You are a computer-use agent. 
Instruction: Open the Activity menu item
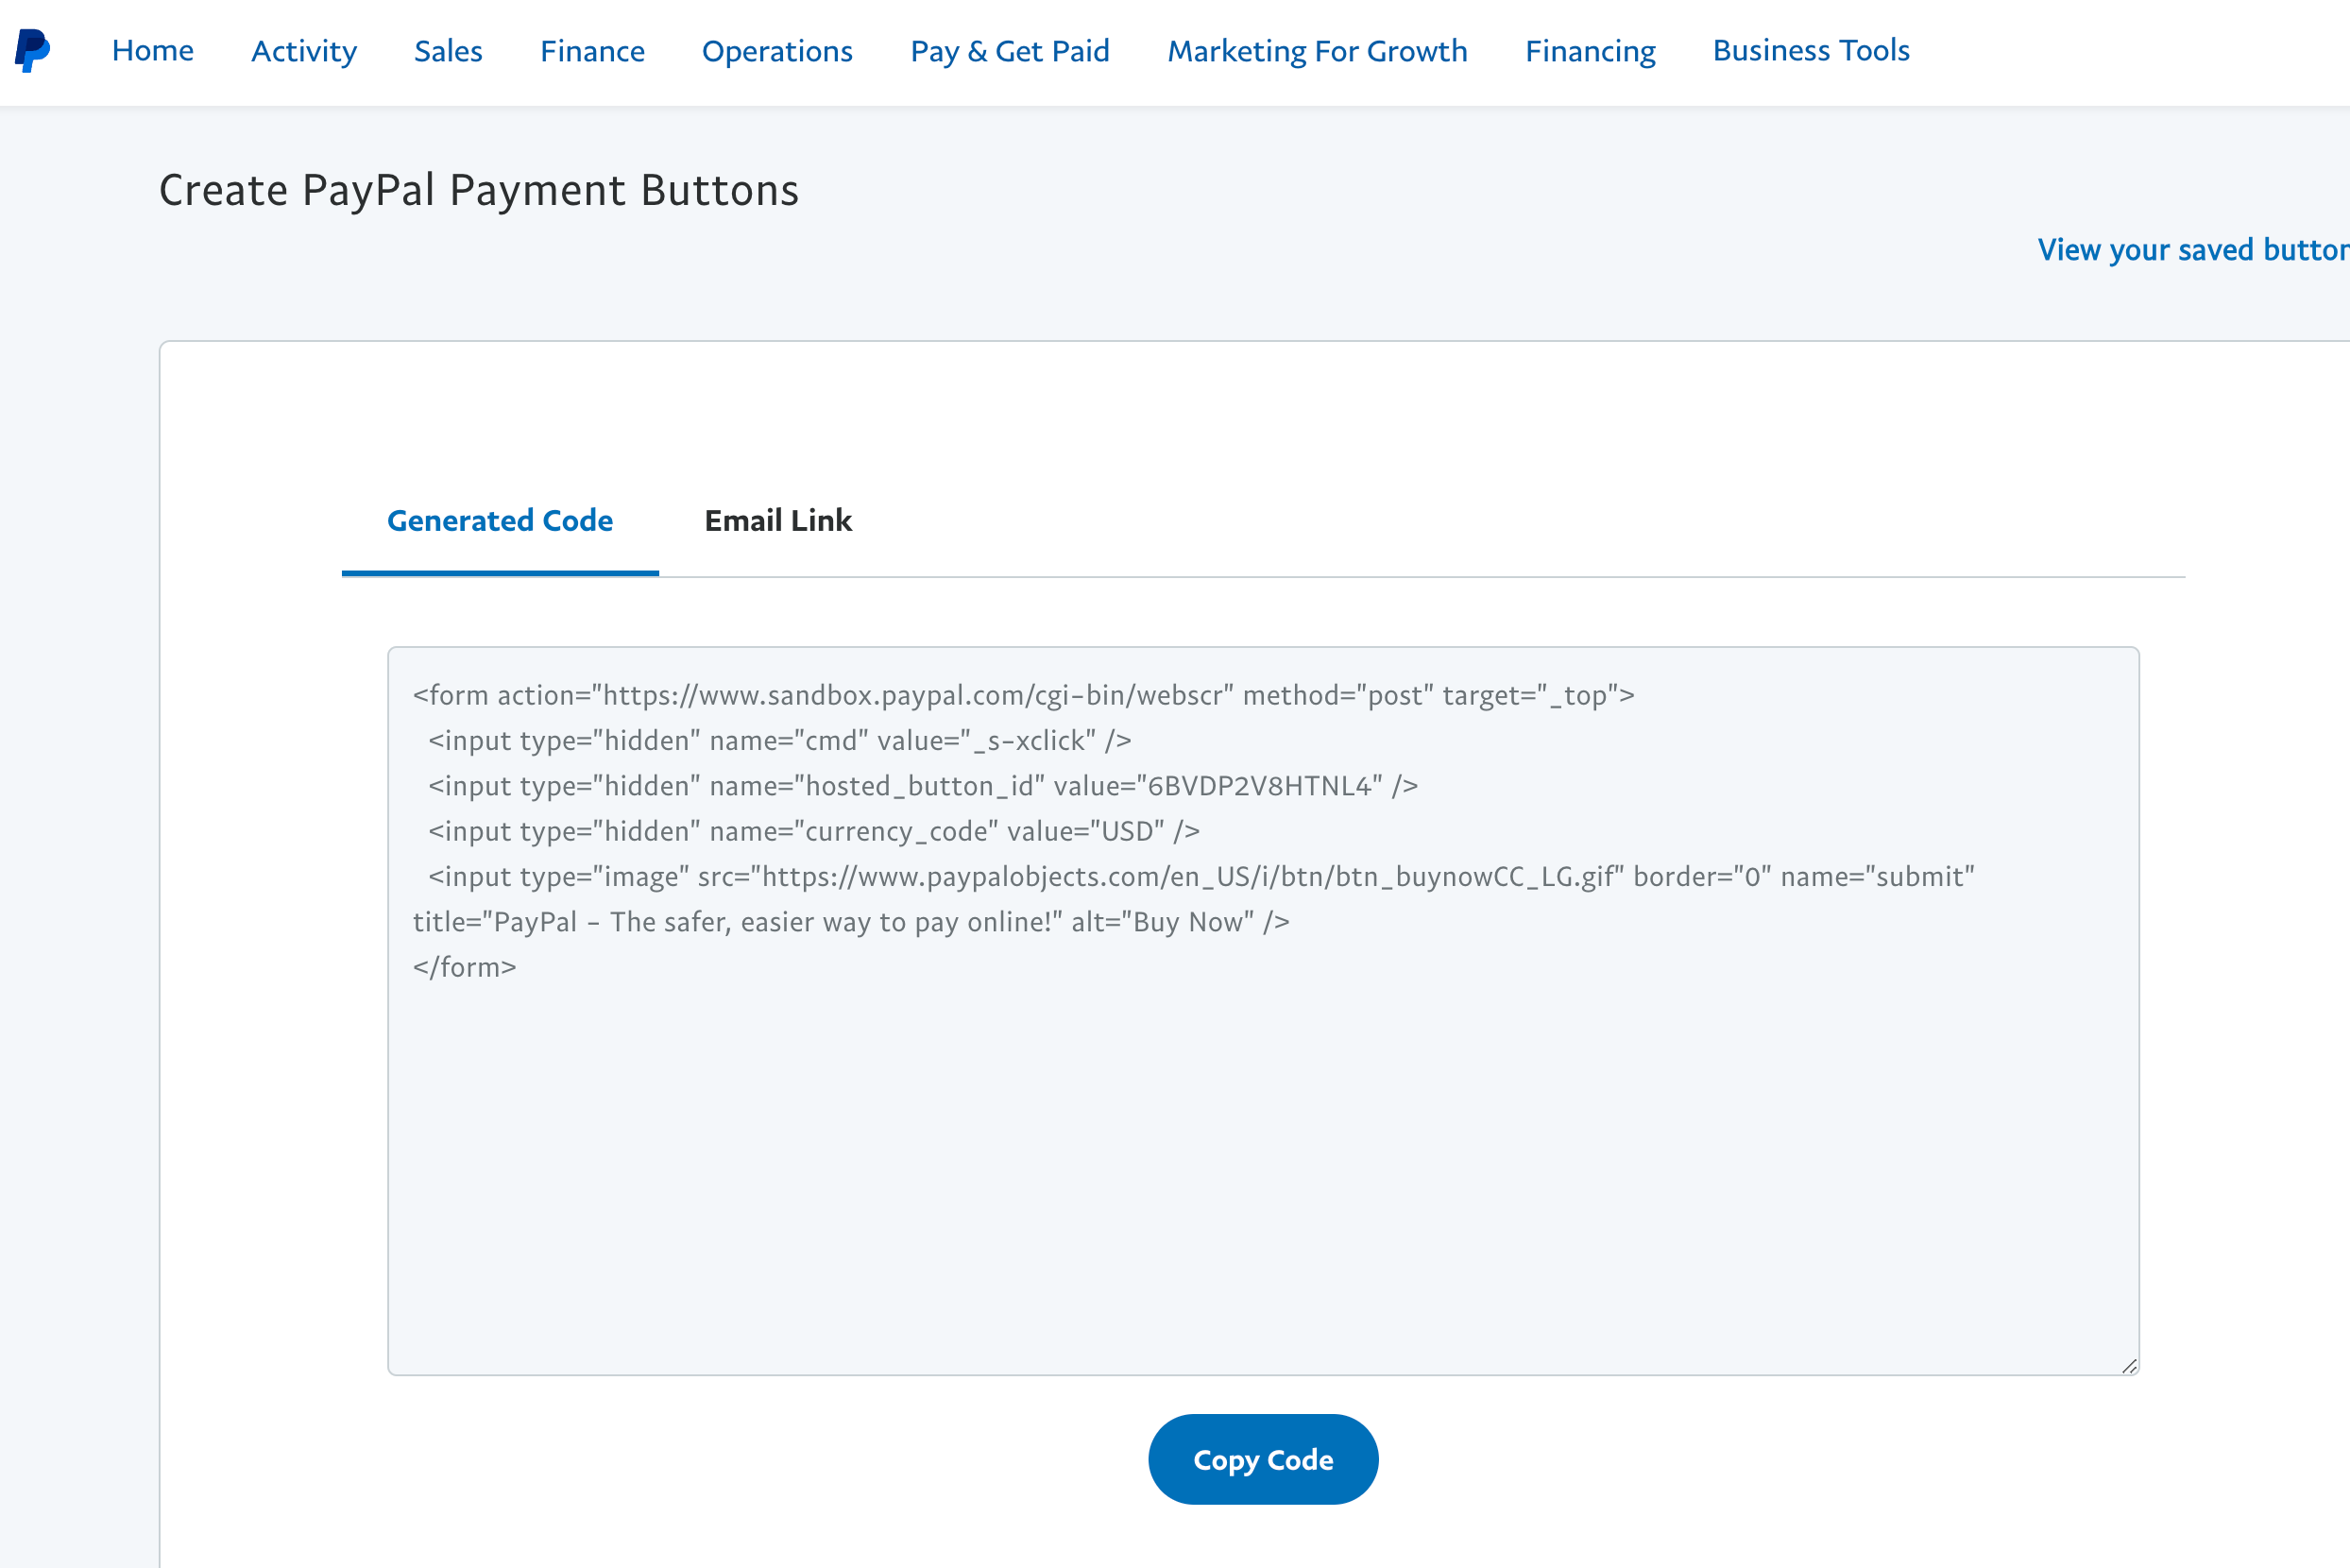302,51
